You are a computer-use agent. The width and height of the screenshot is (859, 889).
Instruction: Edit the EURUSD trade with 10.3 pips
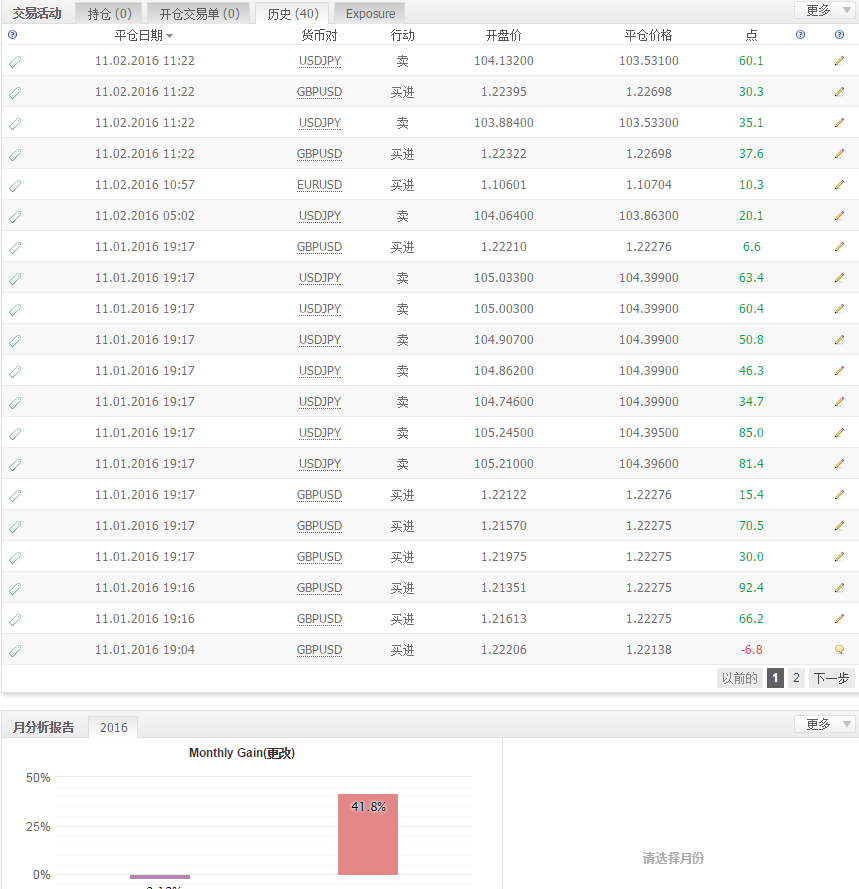coord(839,185)
